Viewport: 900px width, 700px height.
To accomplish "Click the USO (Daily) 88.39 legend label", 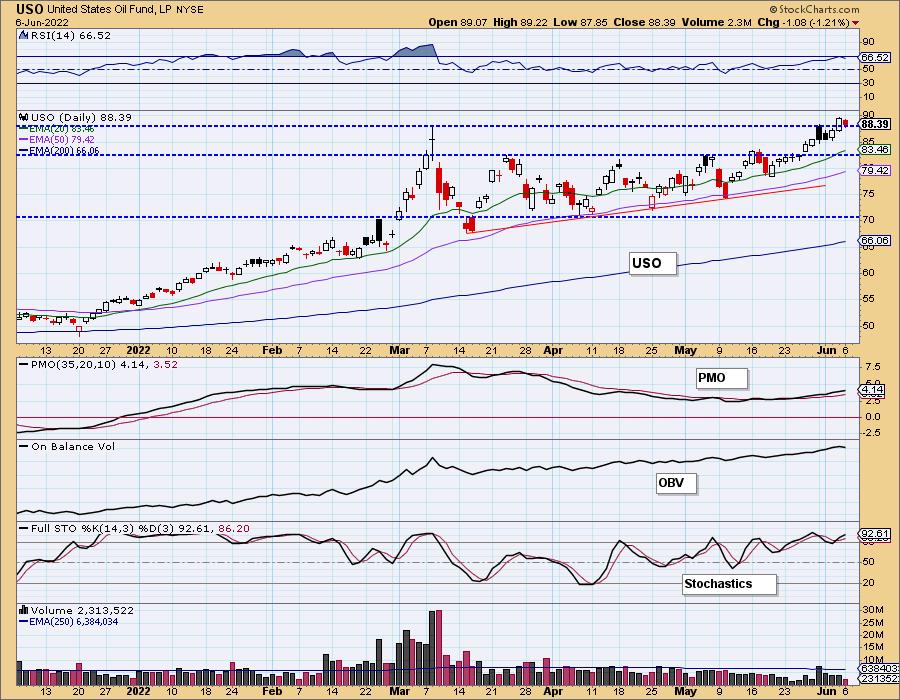I will (x=81, y=117).
